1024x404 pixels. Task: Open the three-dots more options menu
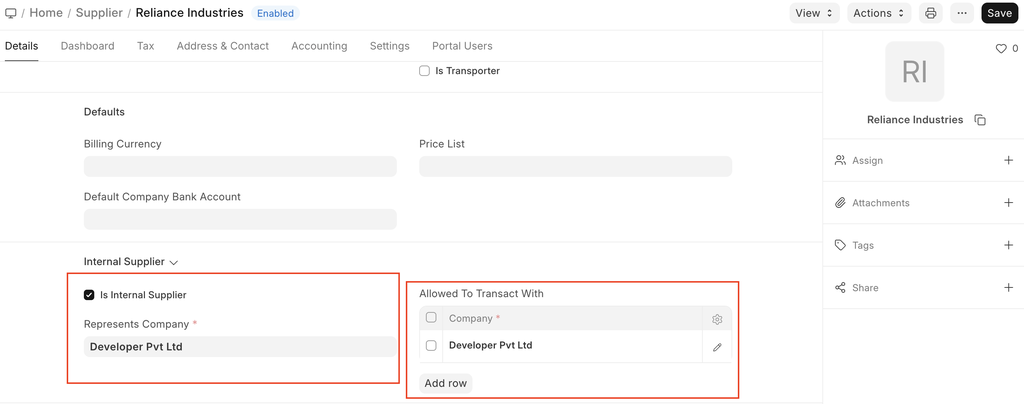coord(962,13)
